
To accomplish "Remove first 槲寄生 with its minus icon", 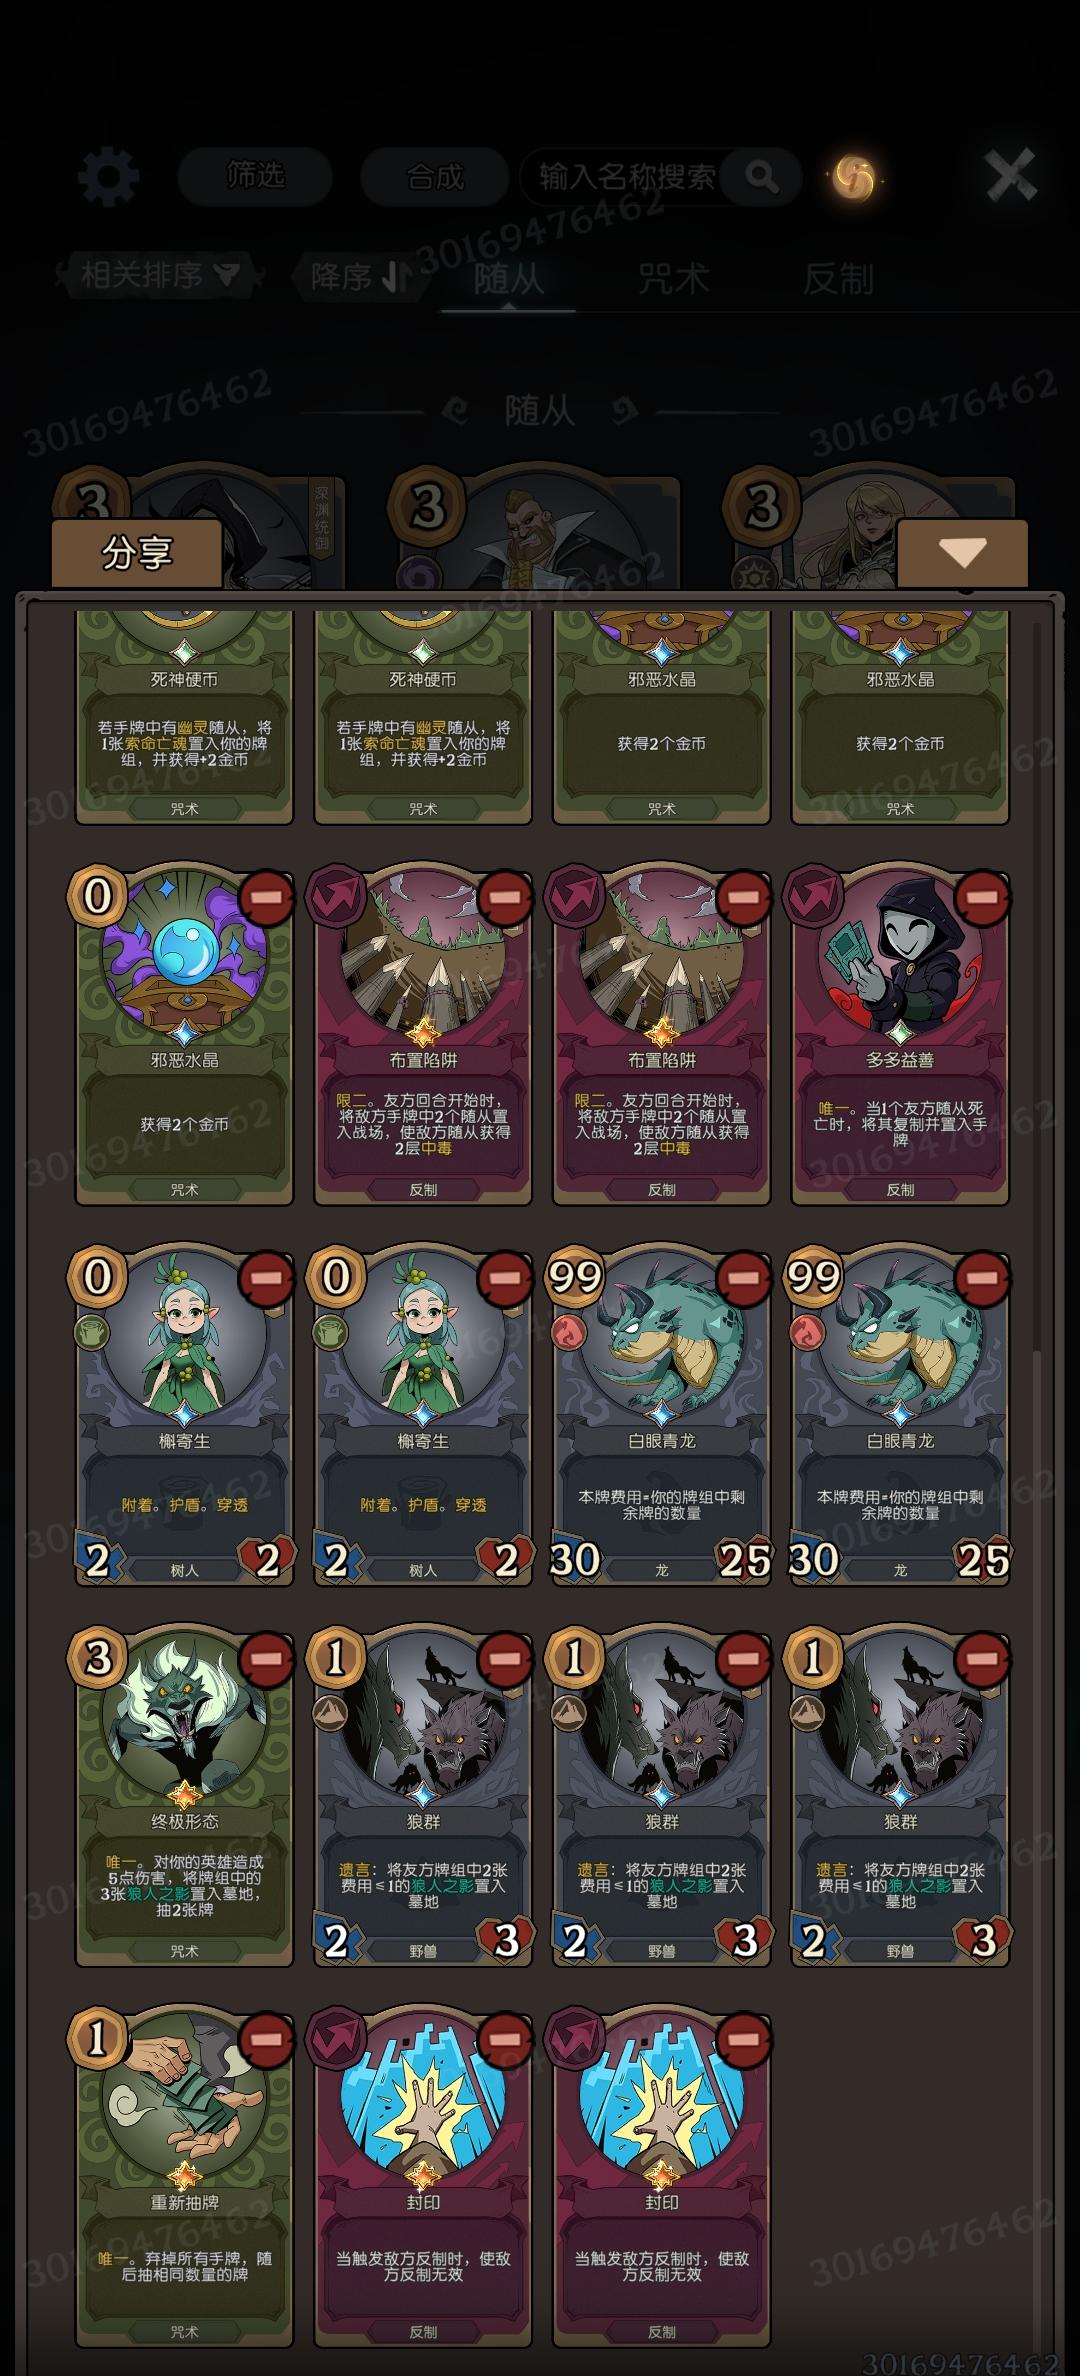I will (265, 1278).
